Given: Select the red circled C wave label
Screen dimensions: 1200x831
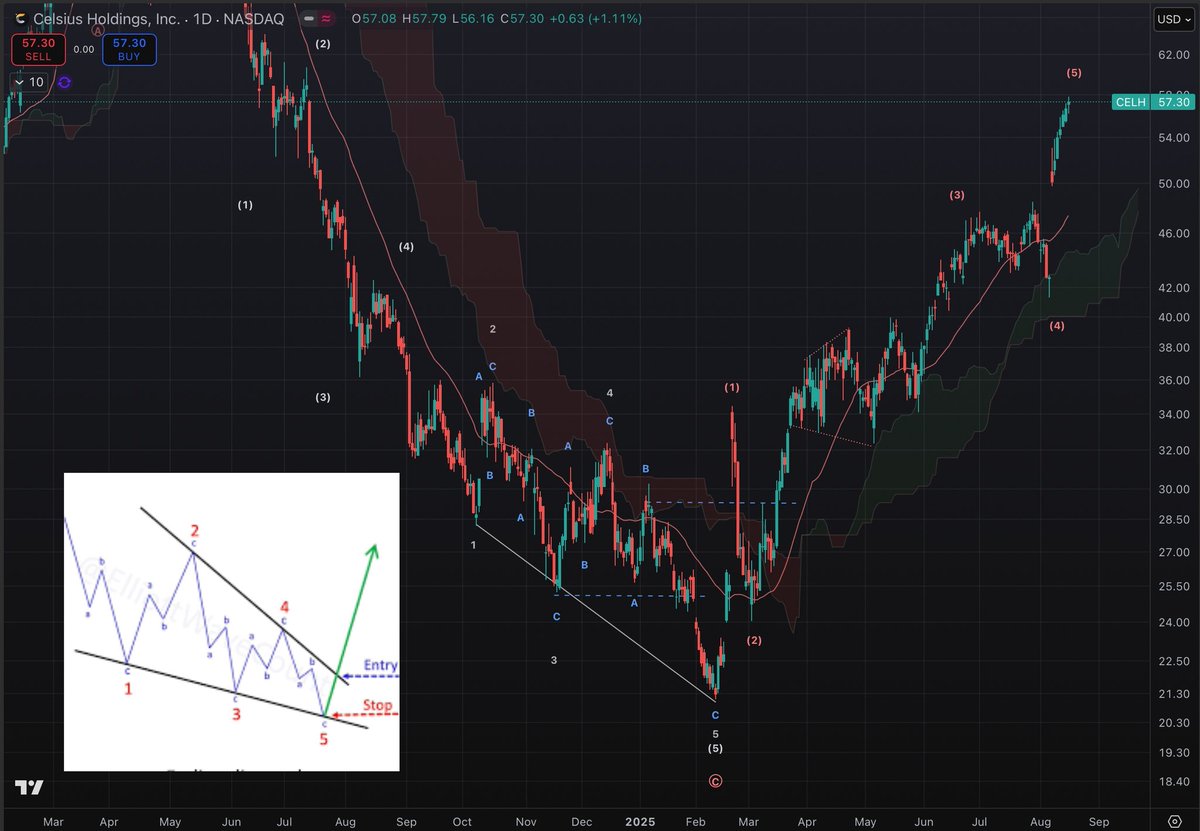Looking at the screenshot, I should pyautogui.click(x=715, y=781).
